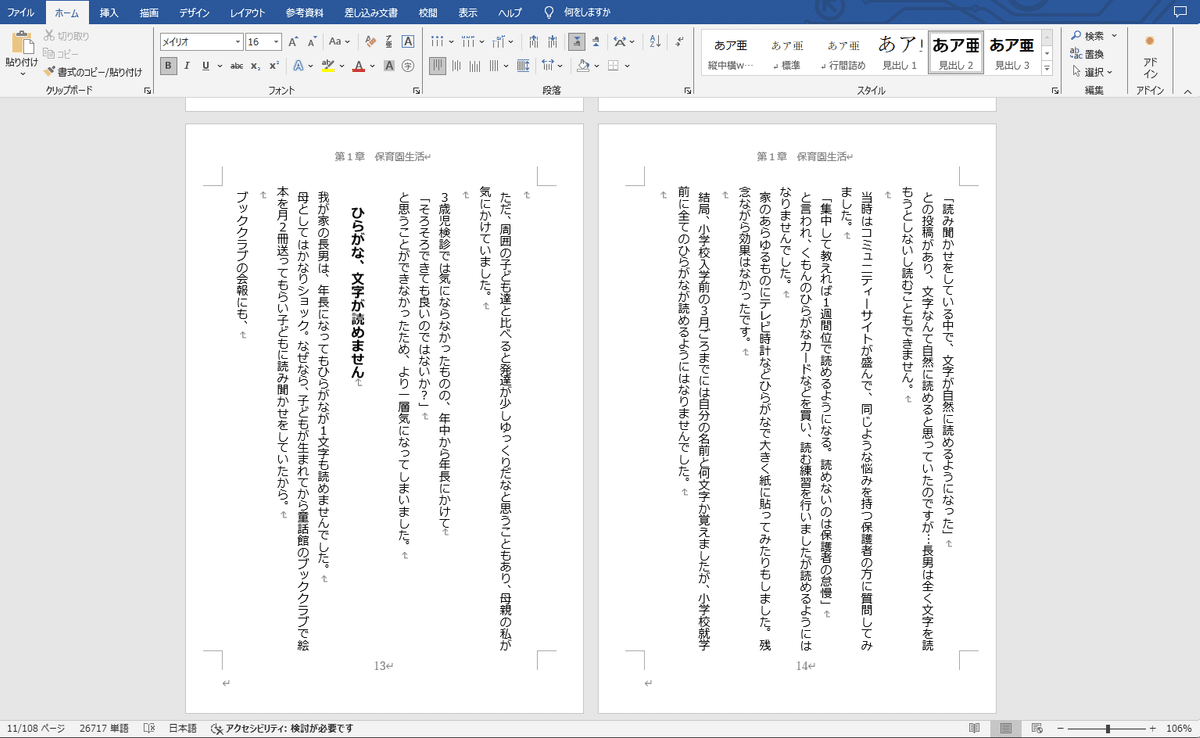Open the numbering list dropdown arrow
Screen dimensions: 1200x738
click(x=482, y=42)
